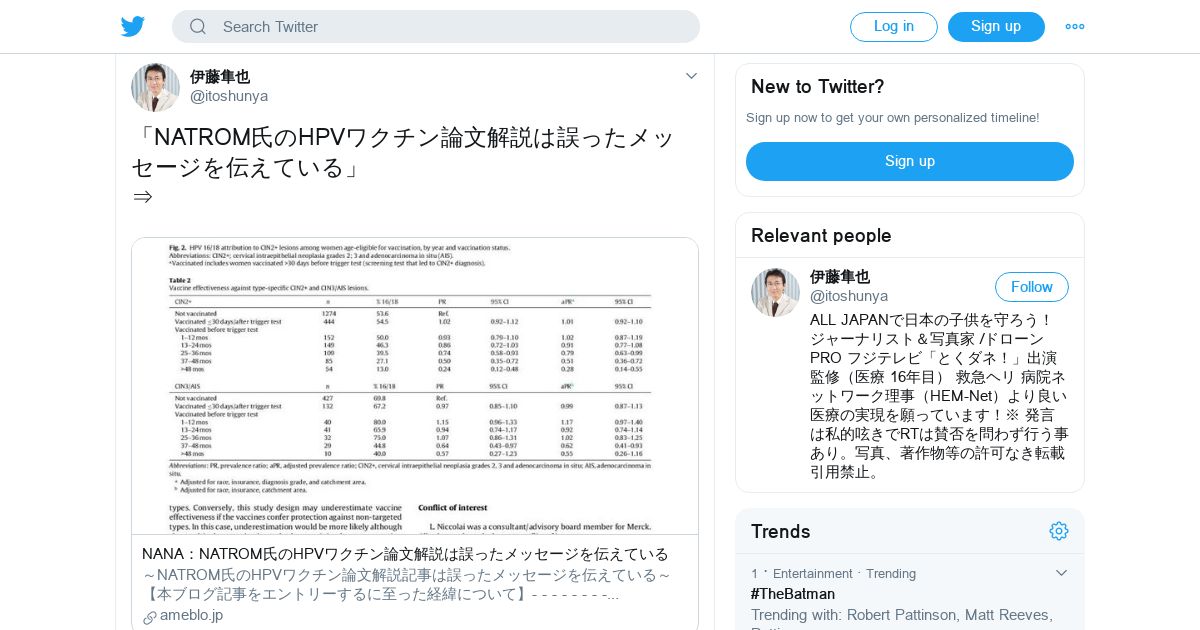The height and width of the screenshot is (630, 1200).
Task: Click Log in button
Action: (x=894, y=27)
